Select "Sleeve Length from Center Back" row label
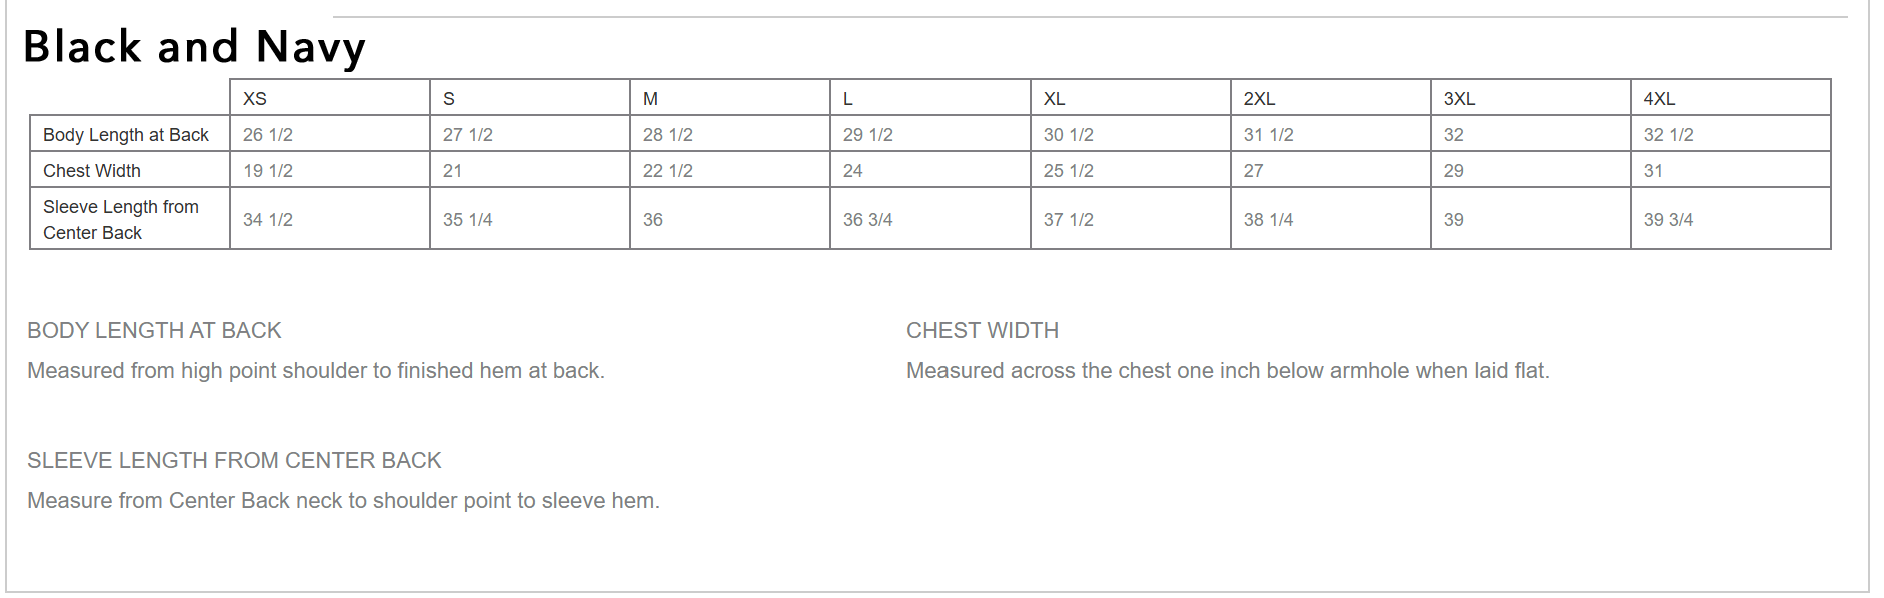The width and height of the screenshot is (1884, 598). tap(121, 220)
